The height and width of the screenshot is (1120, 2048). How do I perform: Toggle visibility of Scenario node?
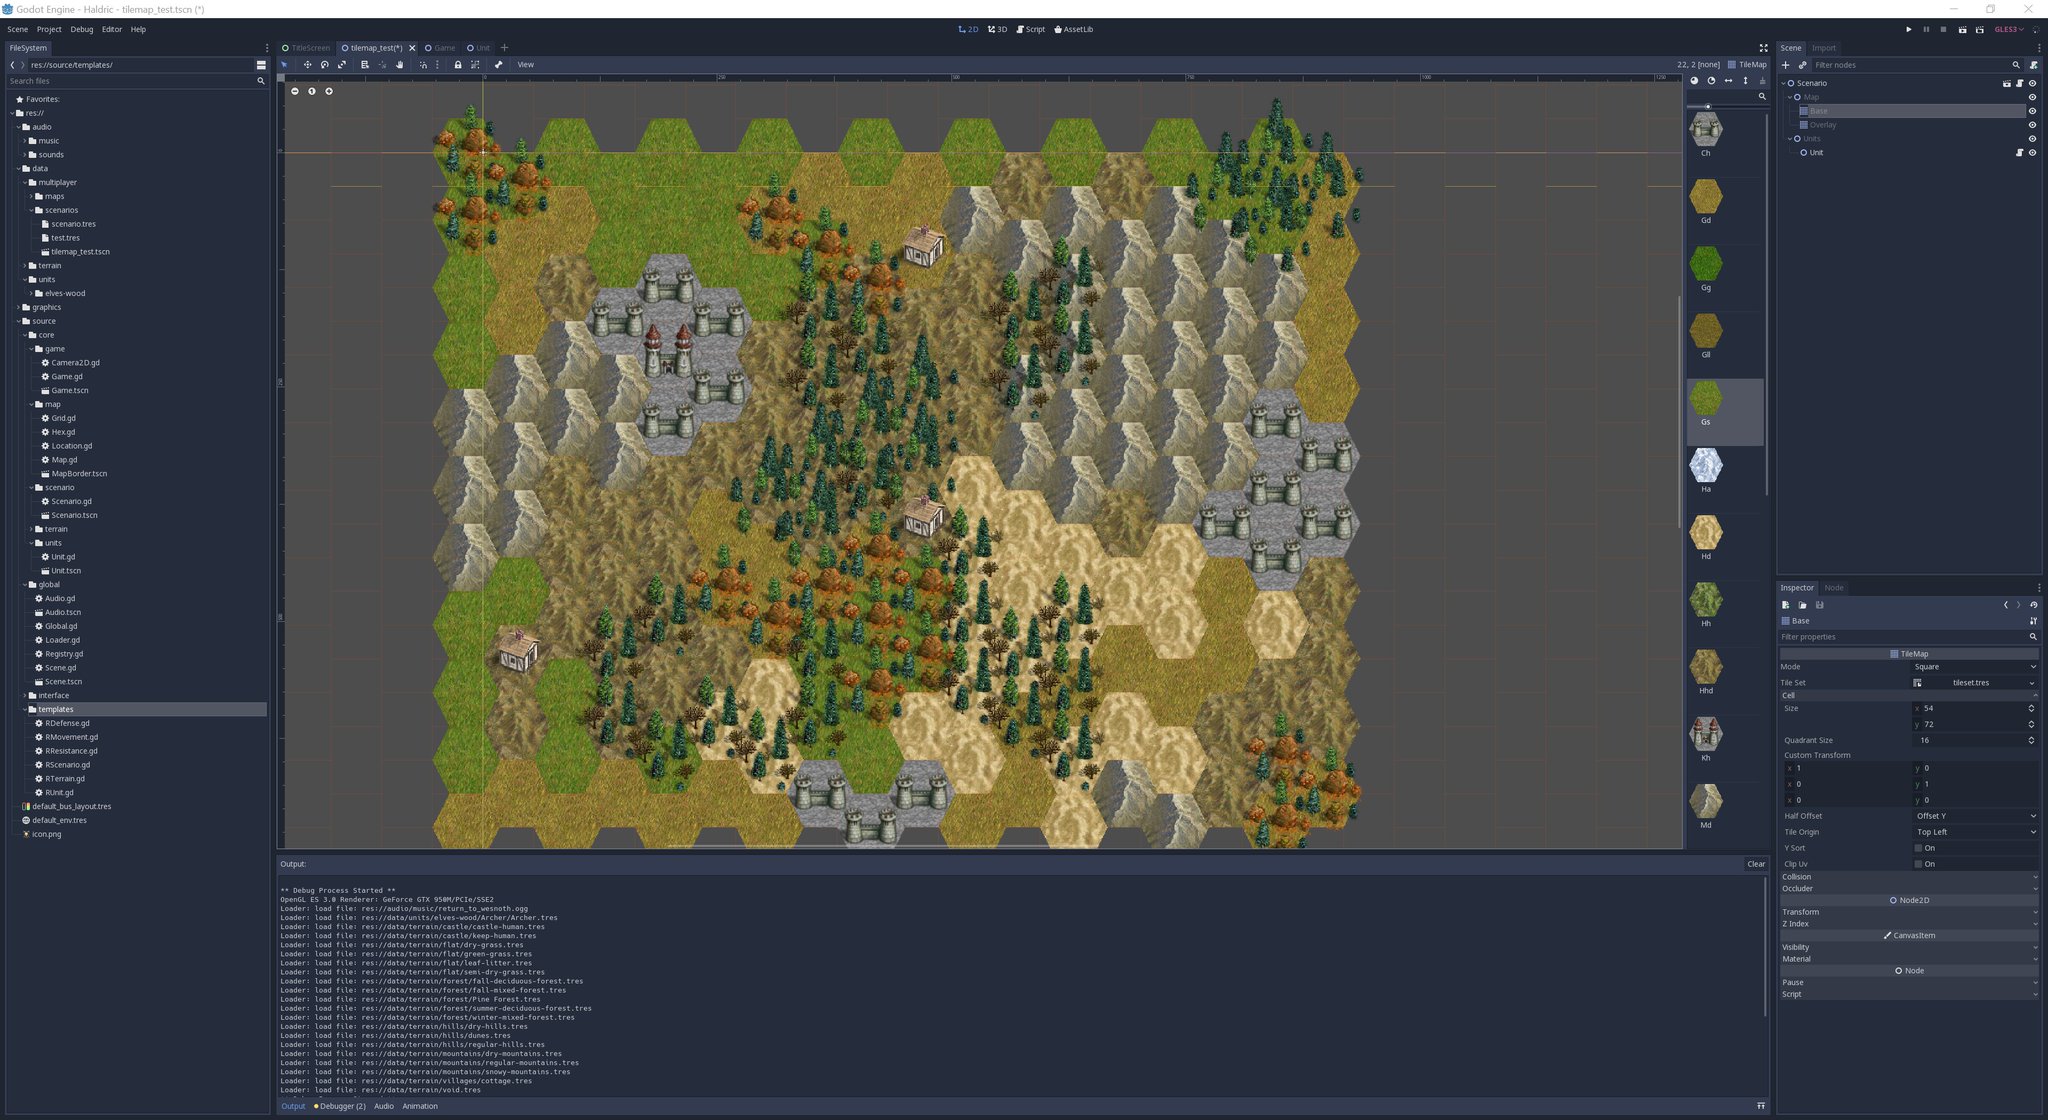click(x=2032, y=83)
